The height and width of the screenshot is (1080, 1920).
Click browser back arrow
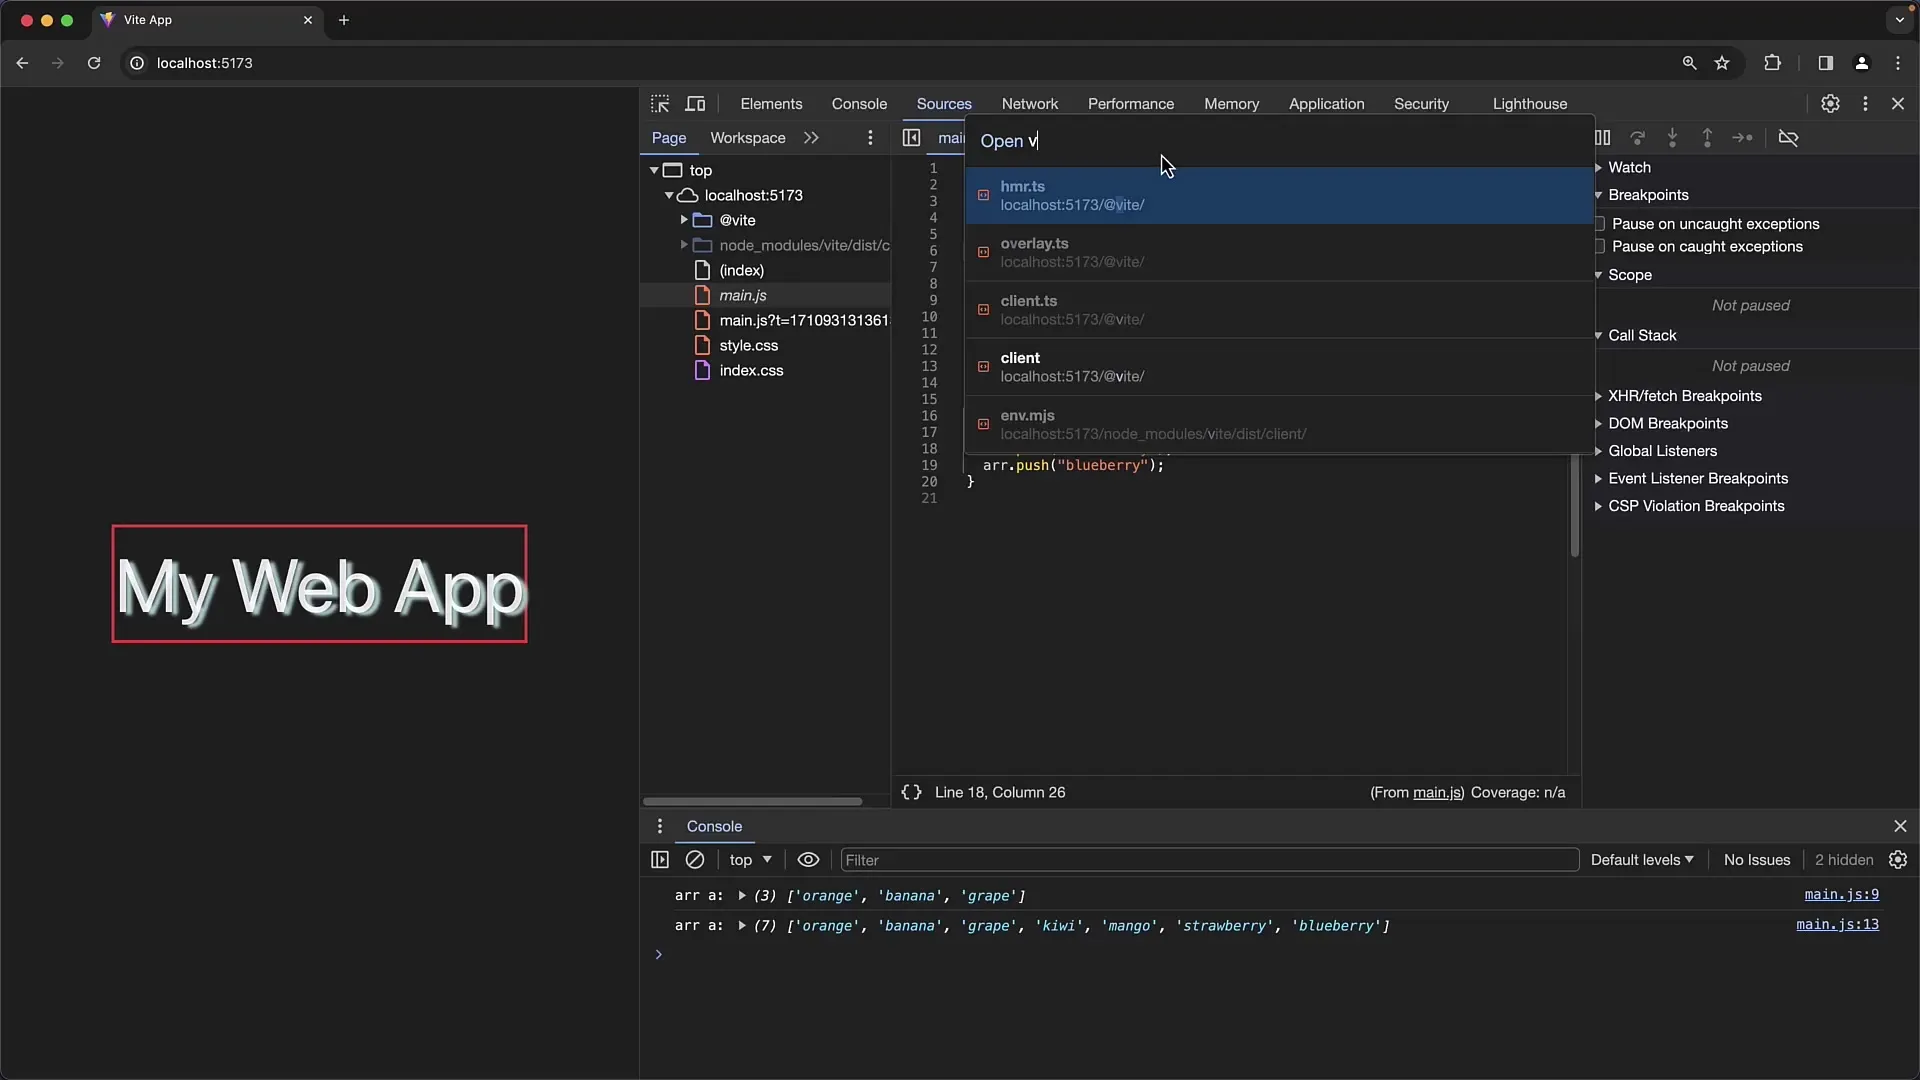[22, 63]
